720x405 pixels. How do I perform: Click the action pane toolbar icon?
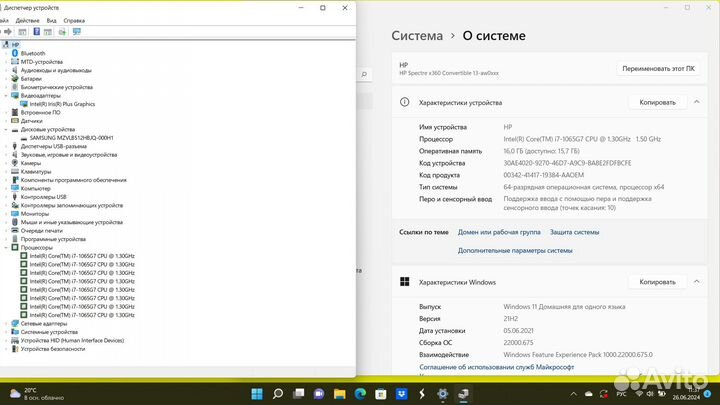click(48, 32)
